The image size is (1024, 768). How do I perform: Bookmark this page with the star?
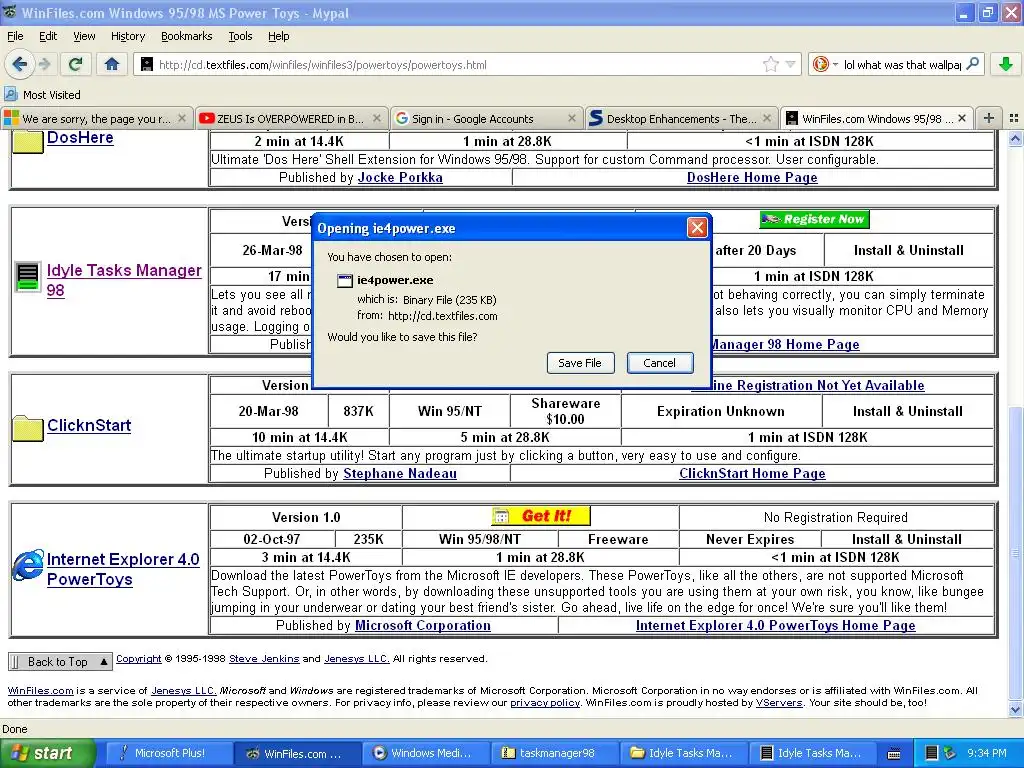(771, 64)
